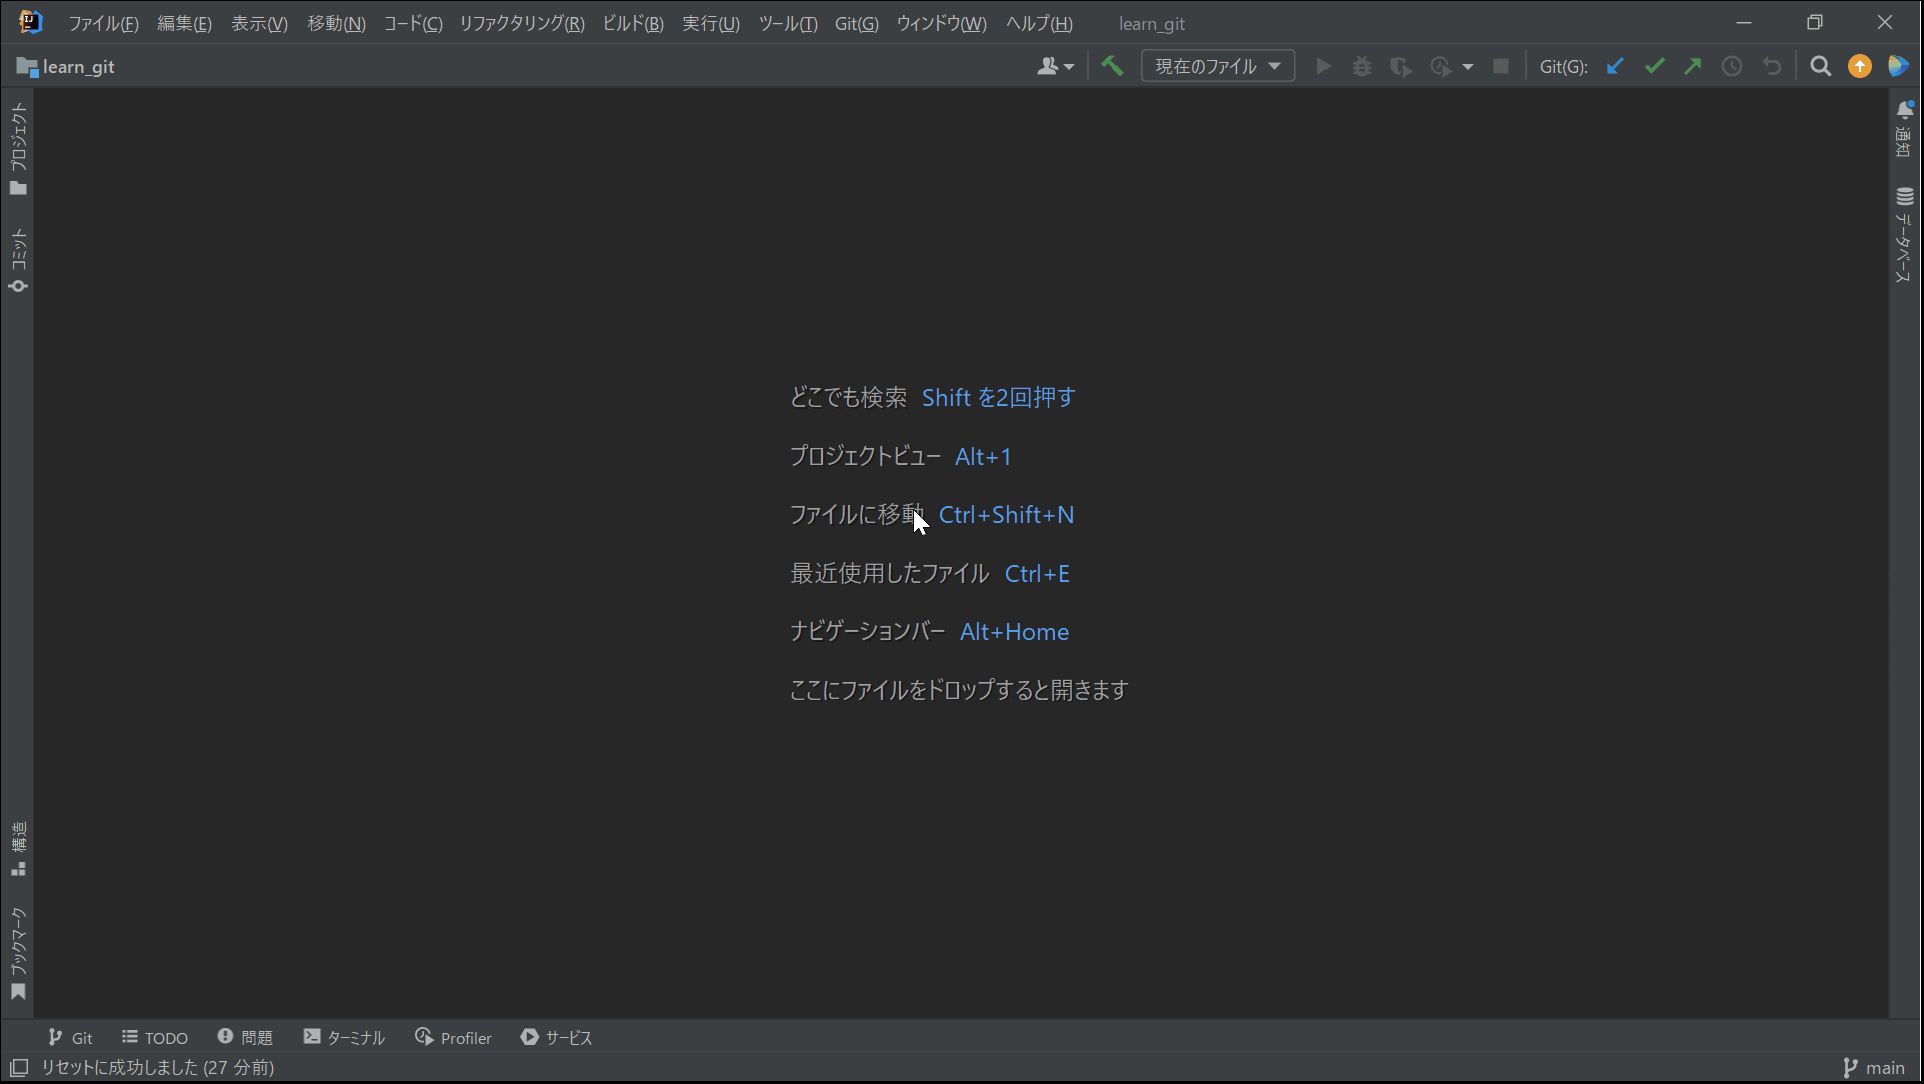Screen dimensions: 1924x1084
Task: Follow the どこでも検索 Shift shortcut link
Action: [997, 397]
